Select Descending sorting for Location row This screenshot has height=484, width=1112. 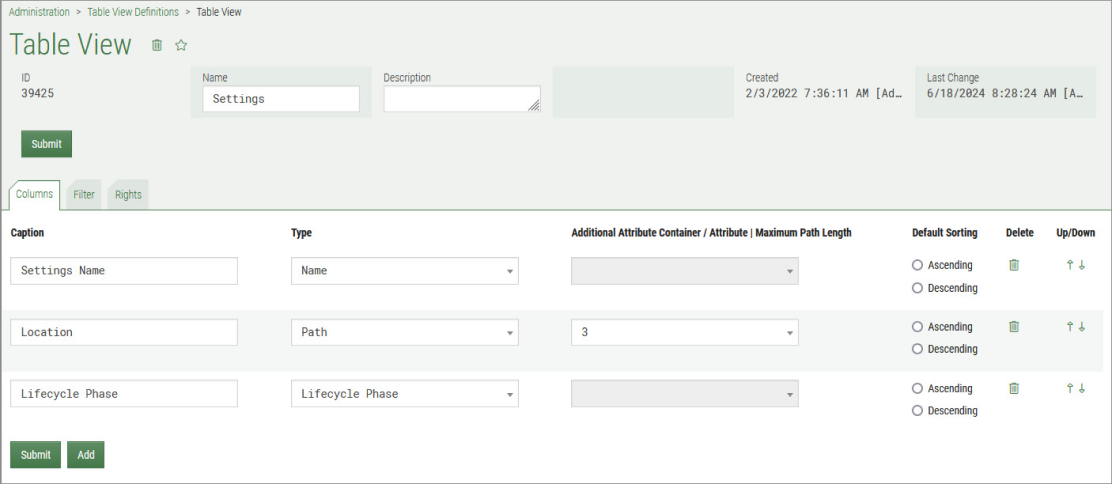point(917,349)
